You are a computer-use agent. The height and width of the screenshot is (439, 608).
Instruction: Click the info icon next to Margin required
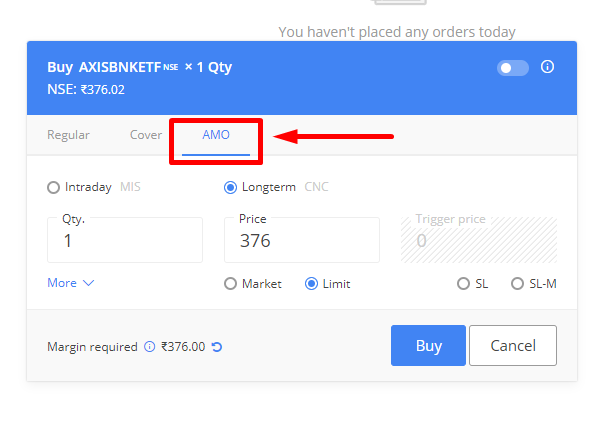coord(149,346)
